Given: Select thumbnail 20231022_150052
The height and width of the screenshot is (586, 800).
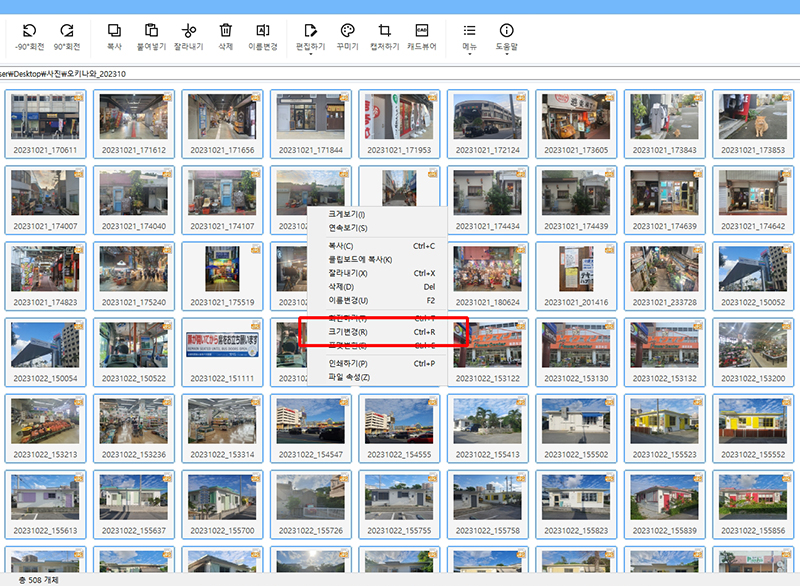Looking at the screenshot, I should coord(753,276).
